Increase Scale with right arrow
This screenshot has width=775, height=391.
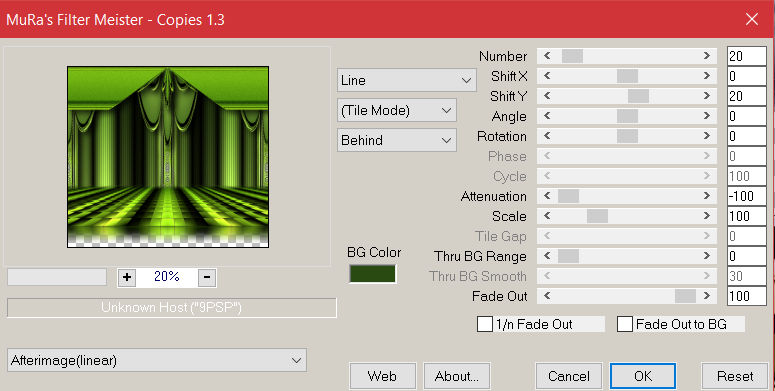707,216
